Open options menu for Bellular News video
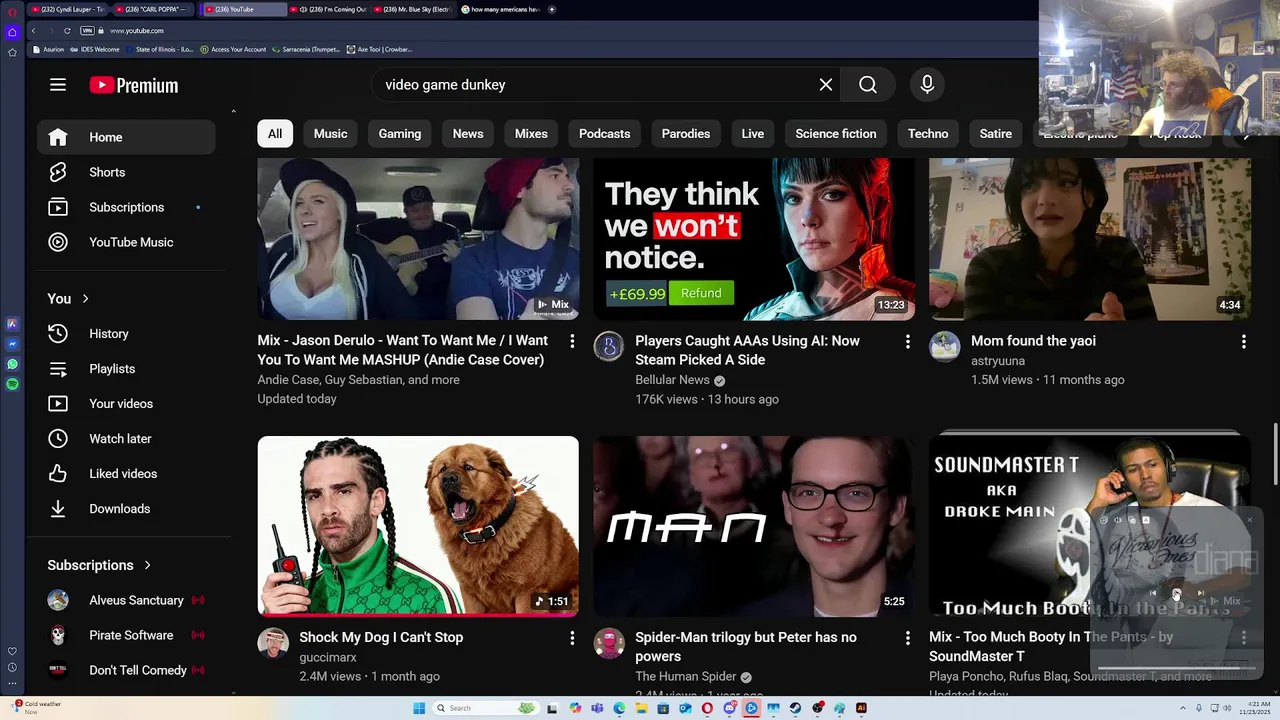1280x720 pixels. point(908,342)
